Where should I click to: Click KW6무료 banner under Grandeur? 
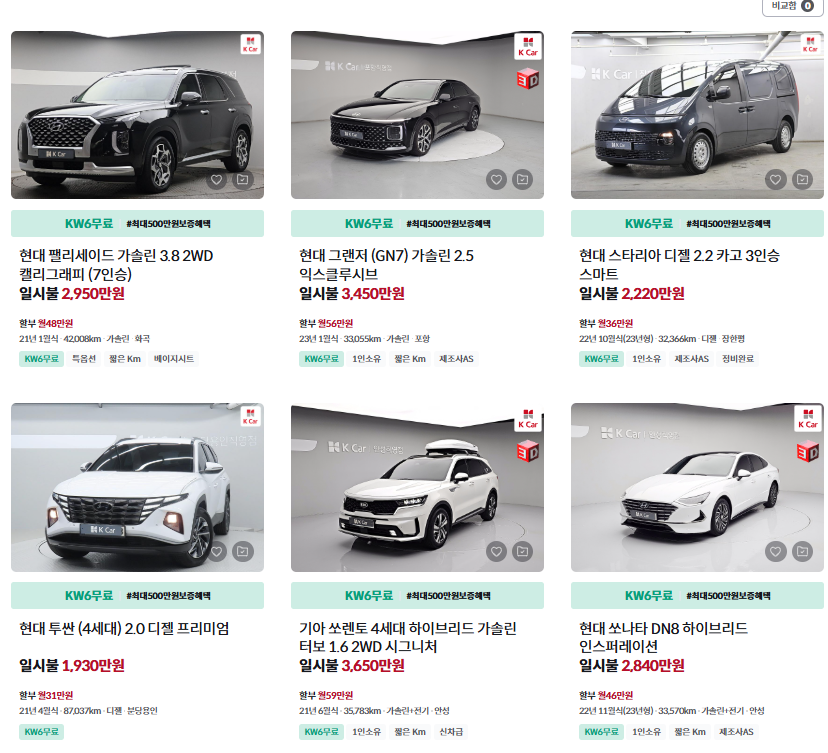pos(417,223)
